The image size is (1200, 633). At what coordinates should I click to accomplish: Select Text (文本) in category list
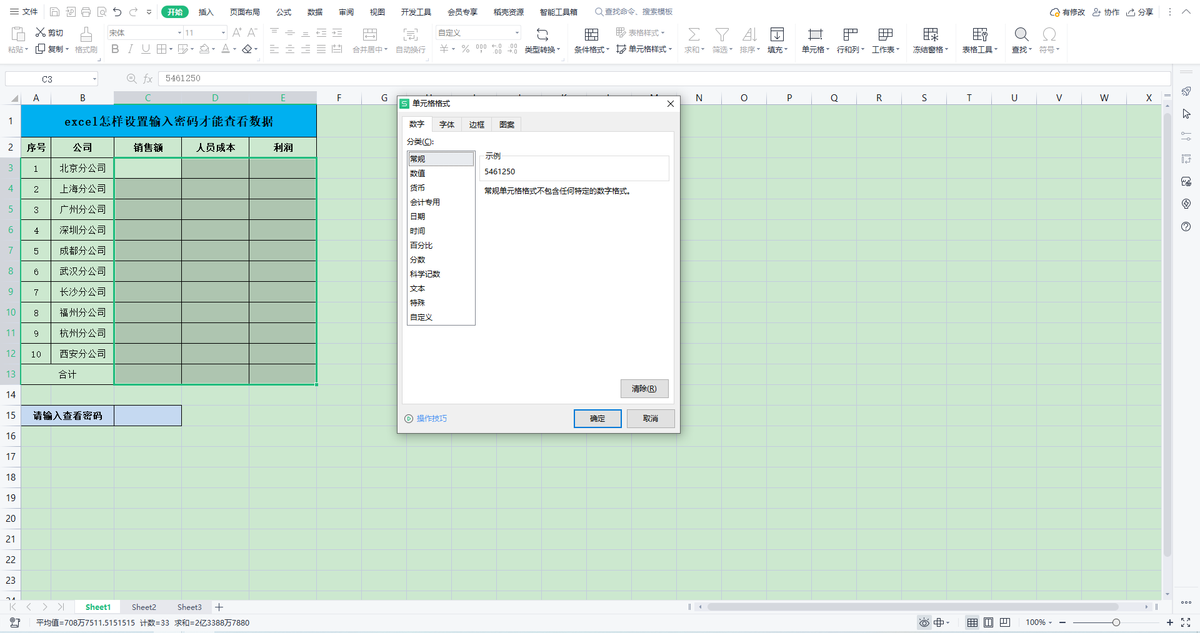tap(441, 288)
